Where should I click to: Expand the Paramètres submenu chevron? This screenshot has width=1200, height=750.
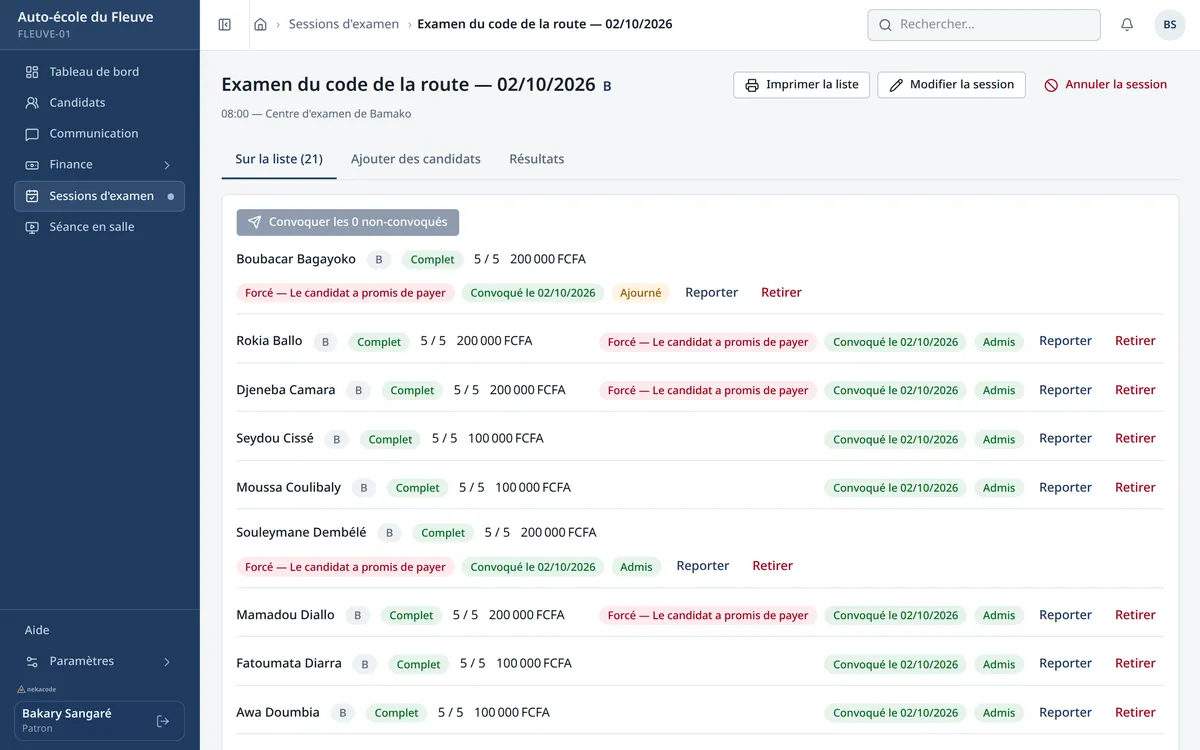pyautogui.click(x=167, y=662)
